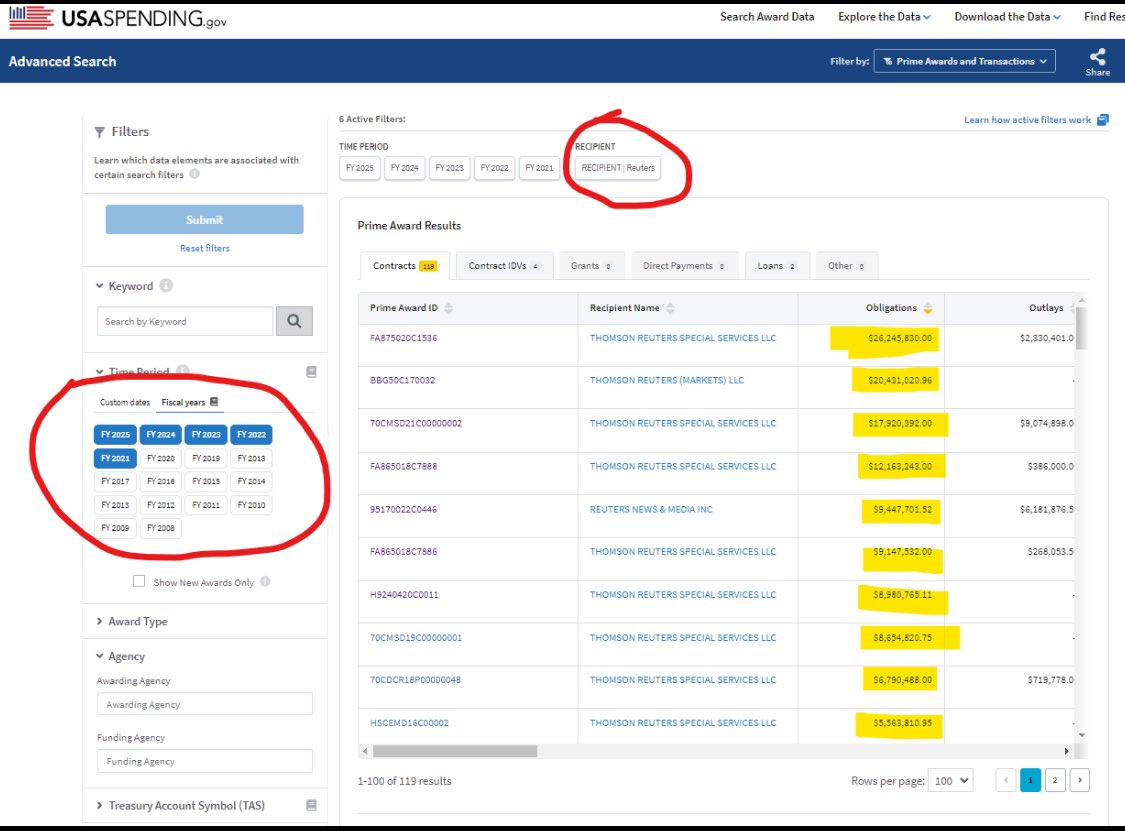The image size is (1125, 831).
Task: Select FY 2019 fiscal year filter
Action: click(206, 458)
